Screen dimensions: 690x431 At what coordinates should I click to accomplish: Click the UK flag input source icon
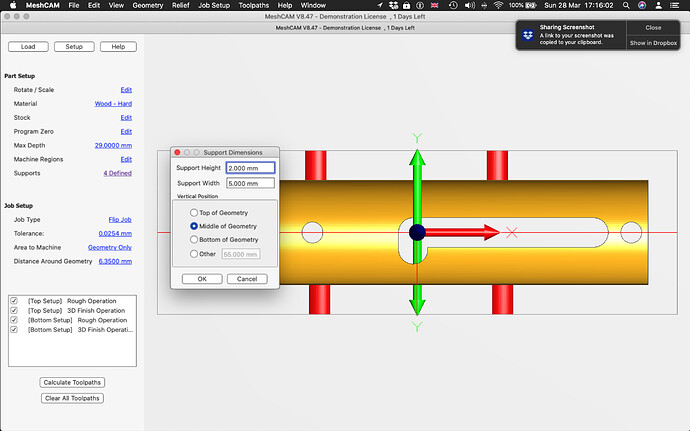(434, 5)
